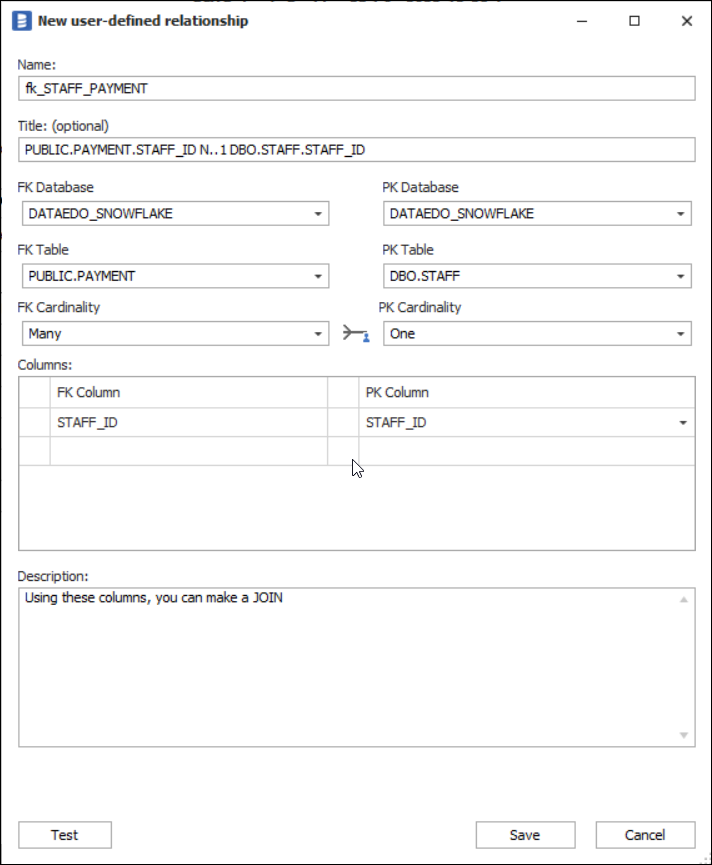Close the New user-defined relationship dialog

(686, 20)
